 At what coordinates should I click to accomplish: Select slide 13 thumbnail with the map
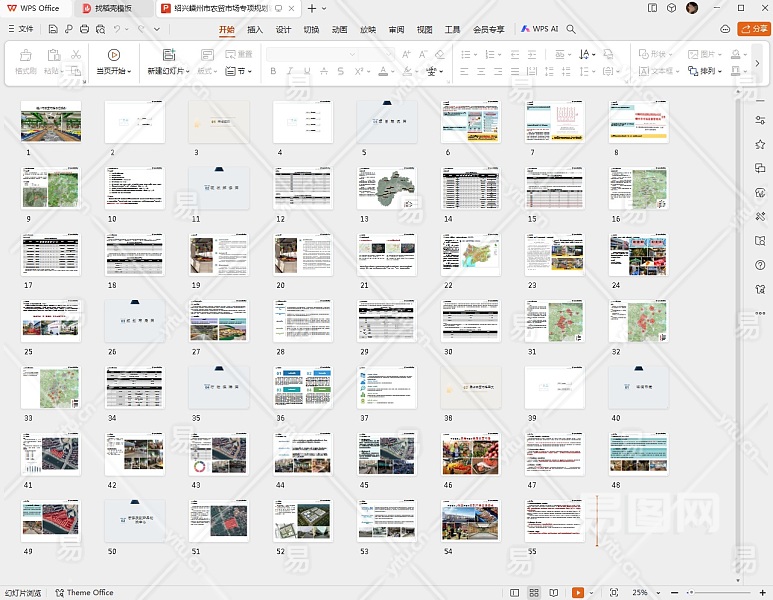386,187
